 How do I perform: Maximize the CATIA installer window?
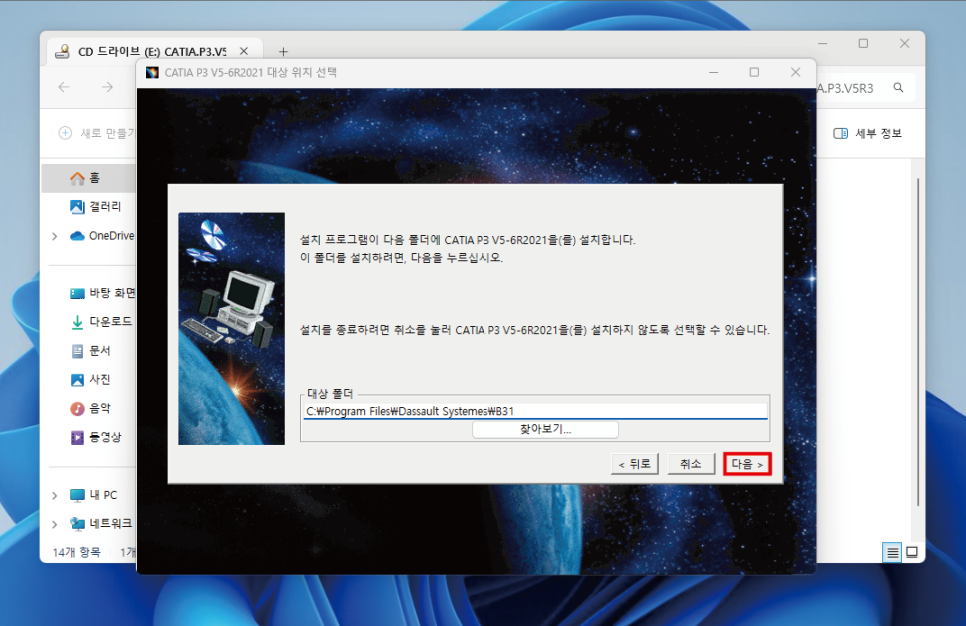pos(754,73)
